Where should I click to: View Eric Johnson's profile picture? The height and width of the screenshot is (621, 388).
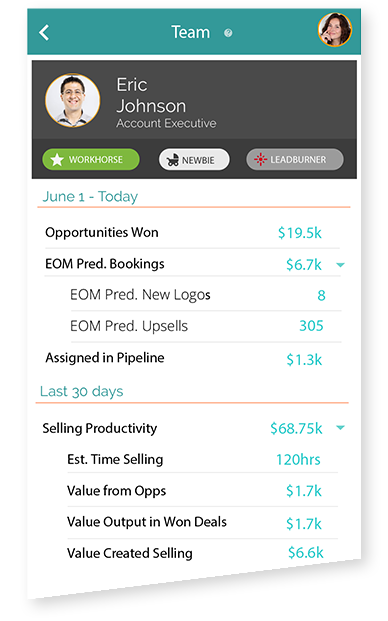[72, 100]
